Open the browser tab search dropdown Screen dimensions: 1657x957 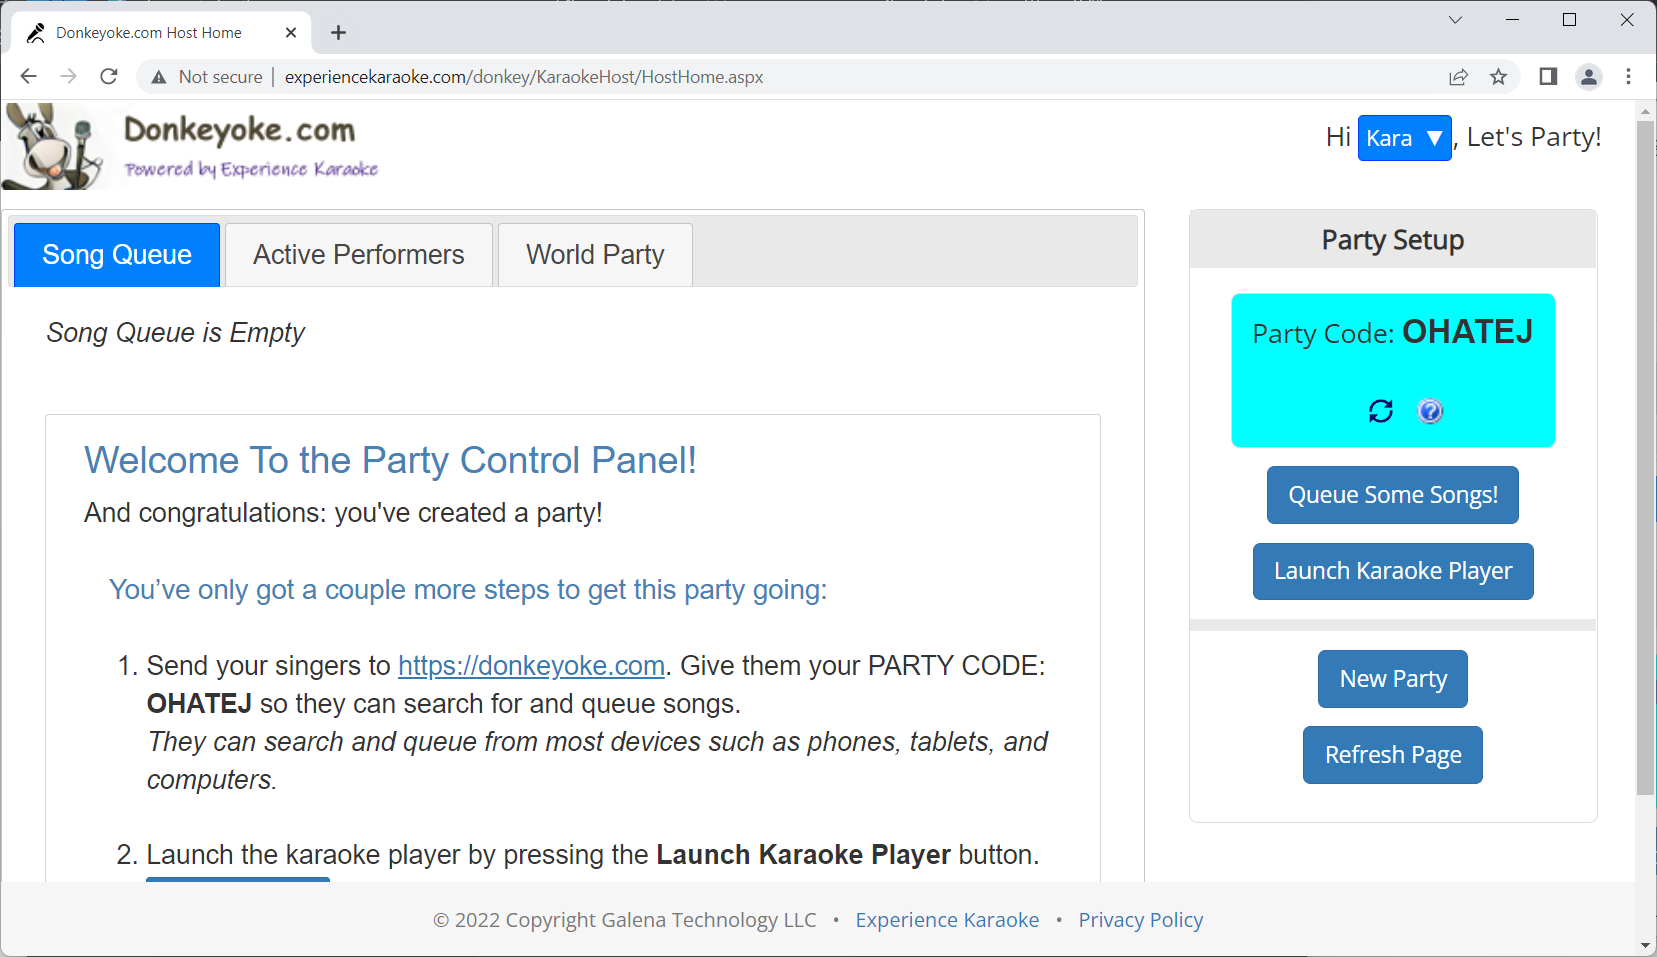tap(1455, 20)
